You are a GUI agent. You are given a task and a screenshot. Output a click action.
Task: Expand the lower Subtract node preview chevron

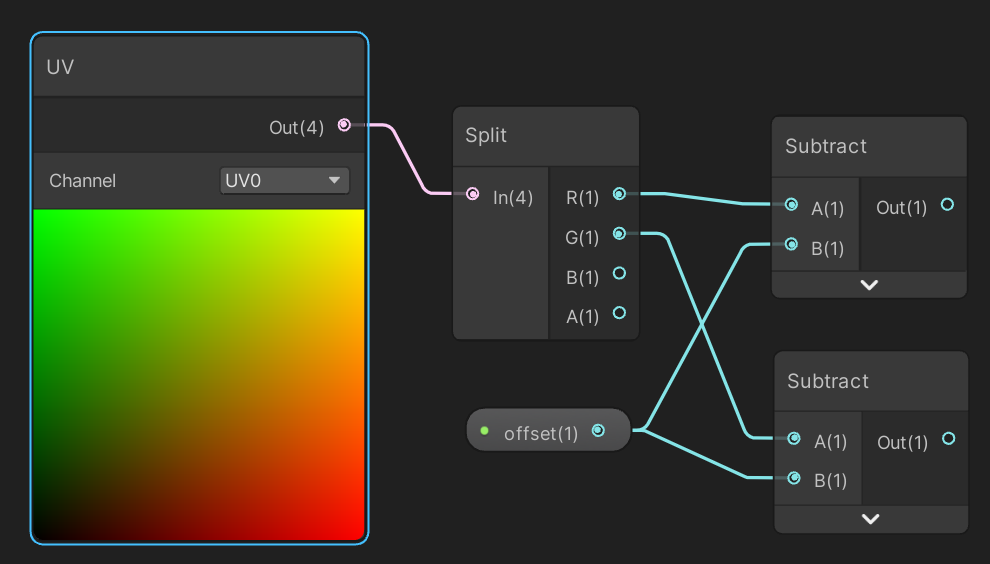pos(871,519)
